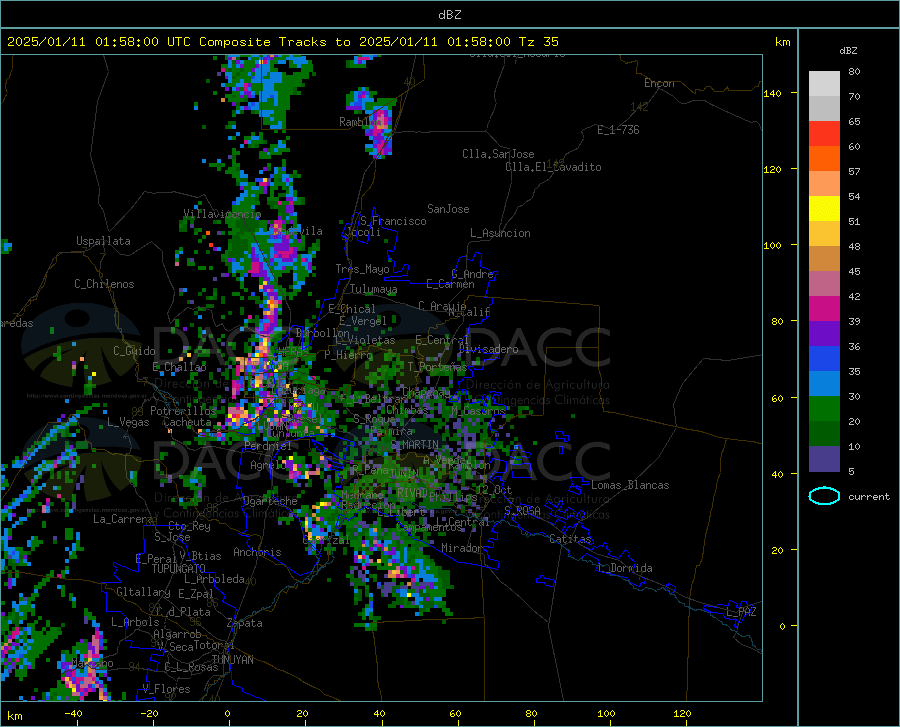Viewport: 900px width, 727px height.
Task: Click the 140 km vertical axis tick
Action: (773, 93)
